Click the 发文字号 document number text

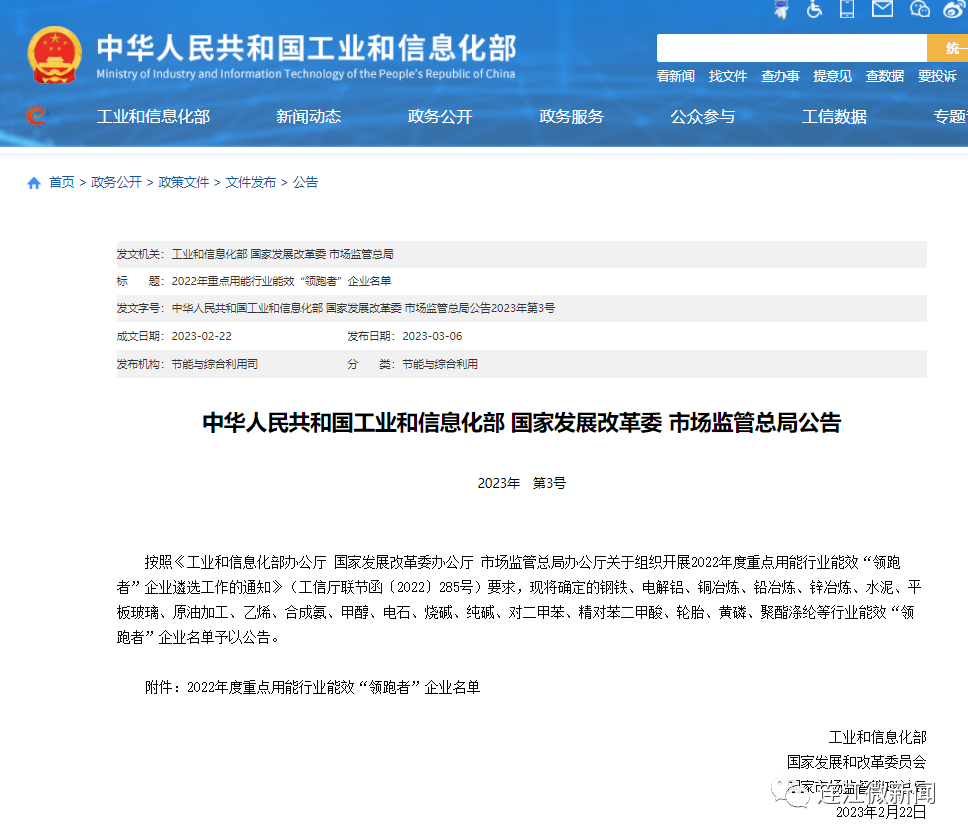tap(363, 308)
